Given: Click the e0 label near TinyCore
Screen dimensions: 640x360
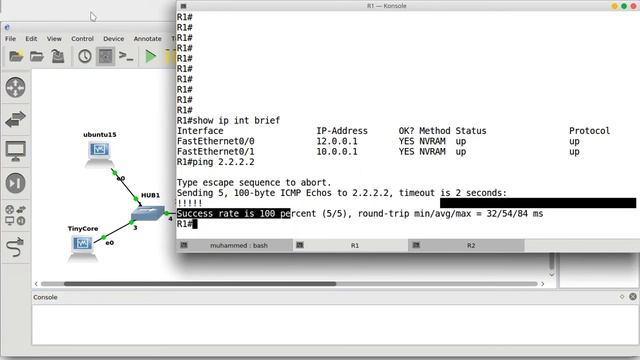Looking at the screenshot, I should 109,243.
